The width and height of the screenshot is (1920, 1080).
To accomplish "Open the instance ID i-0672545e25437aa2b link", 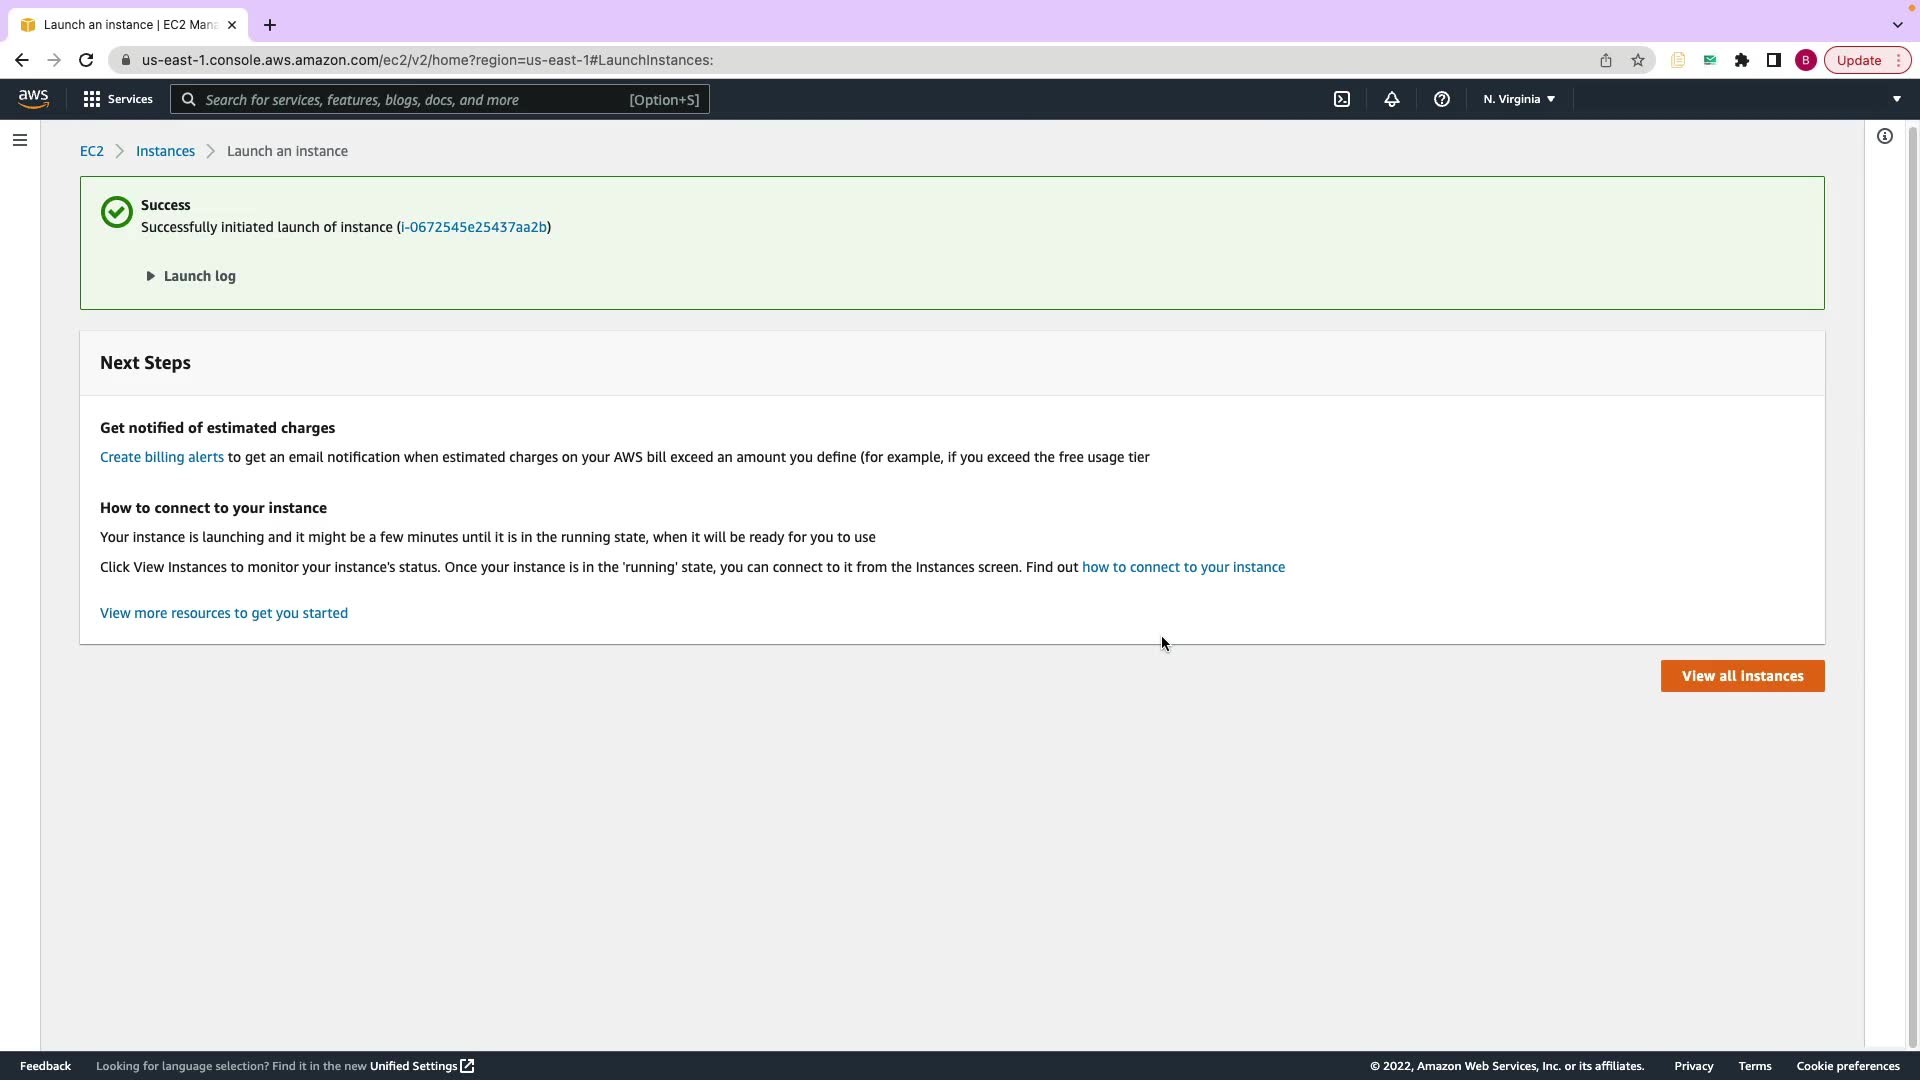I will pos(473,227).
